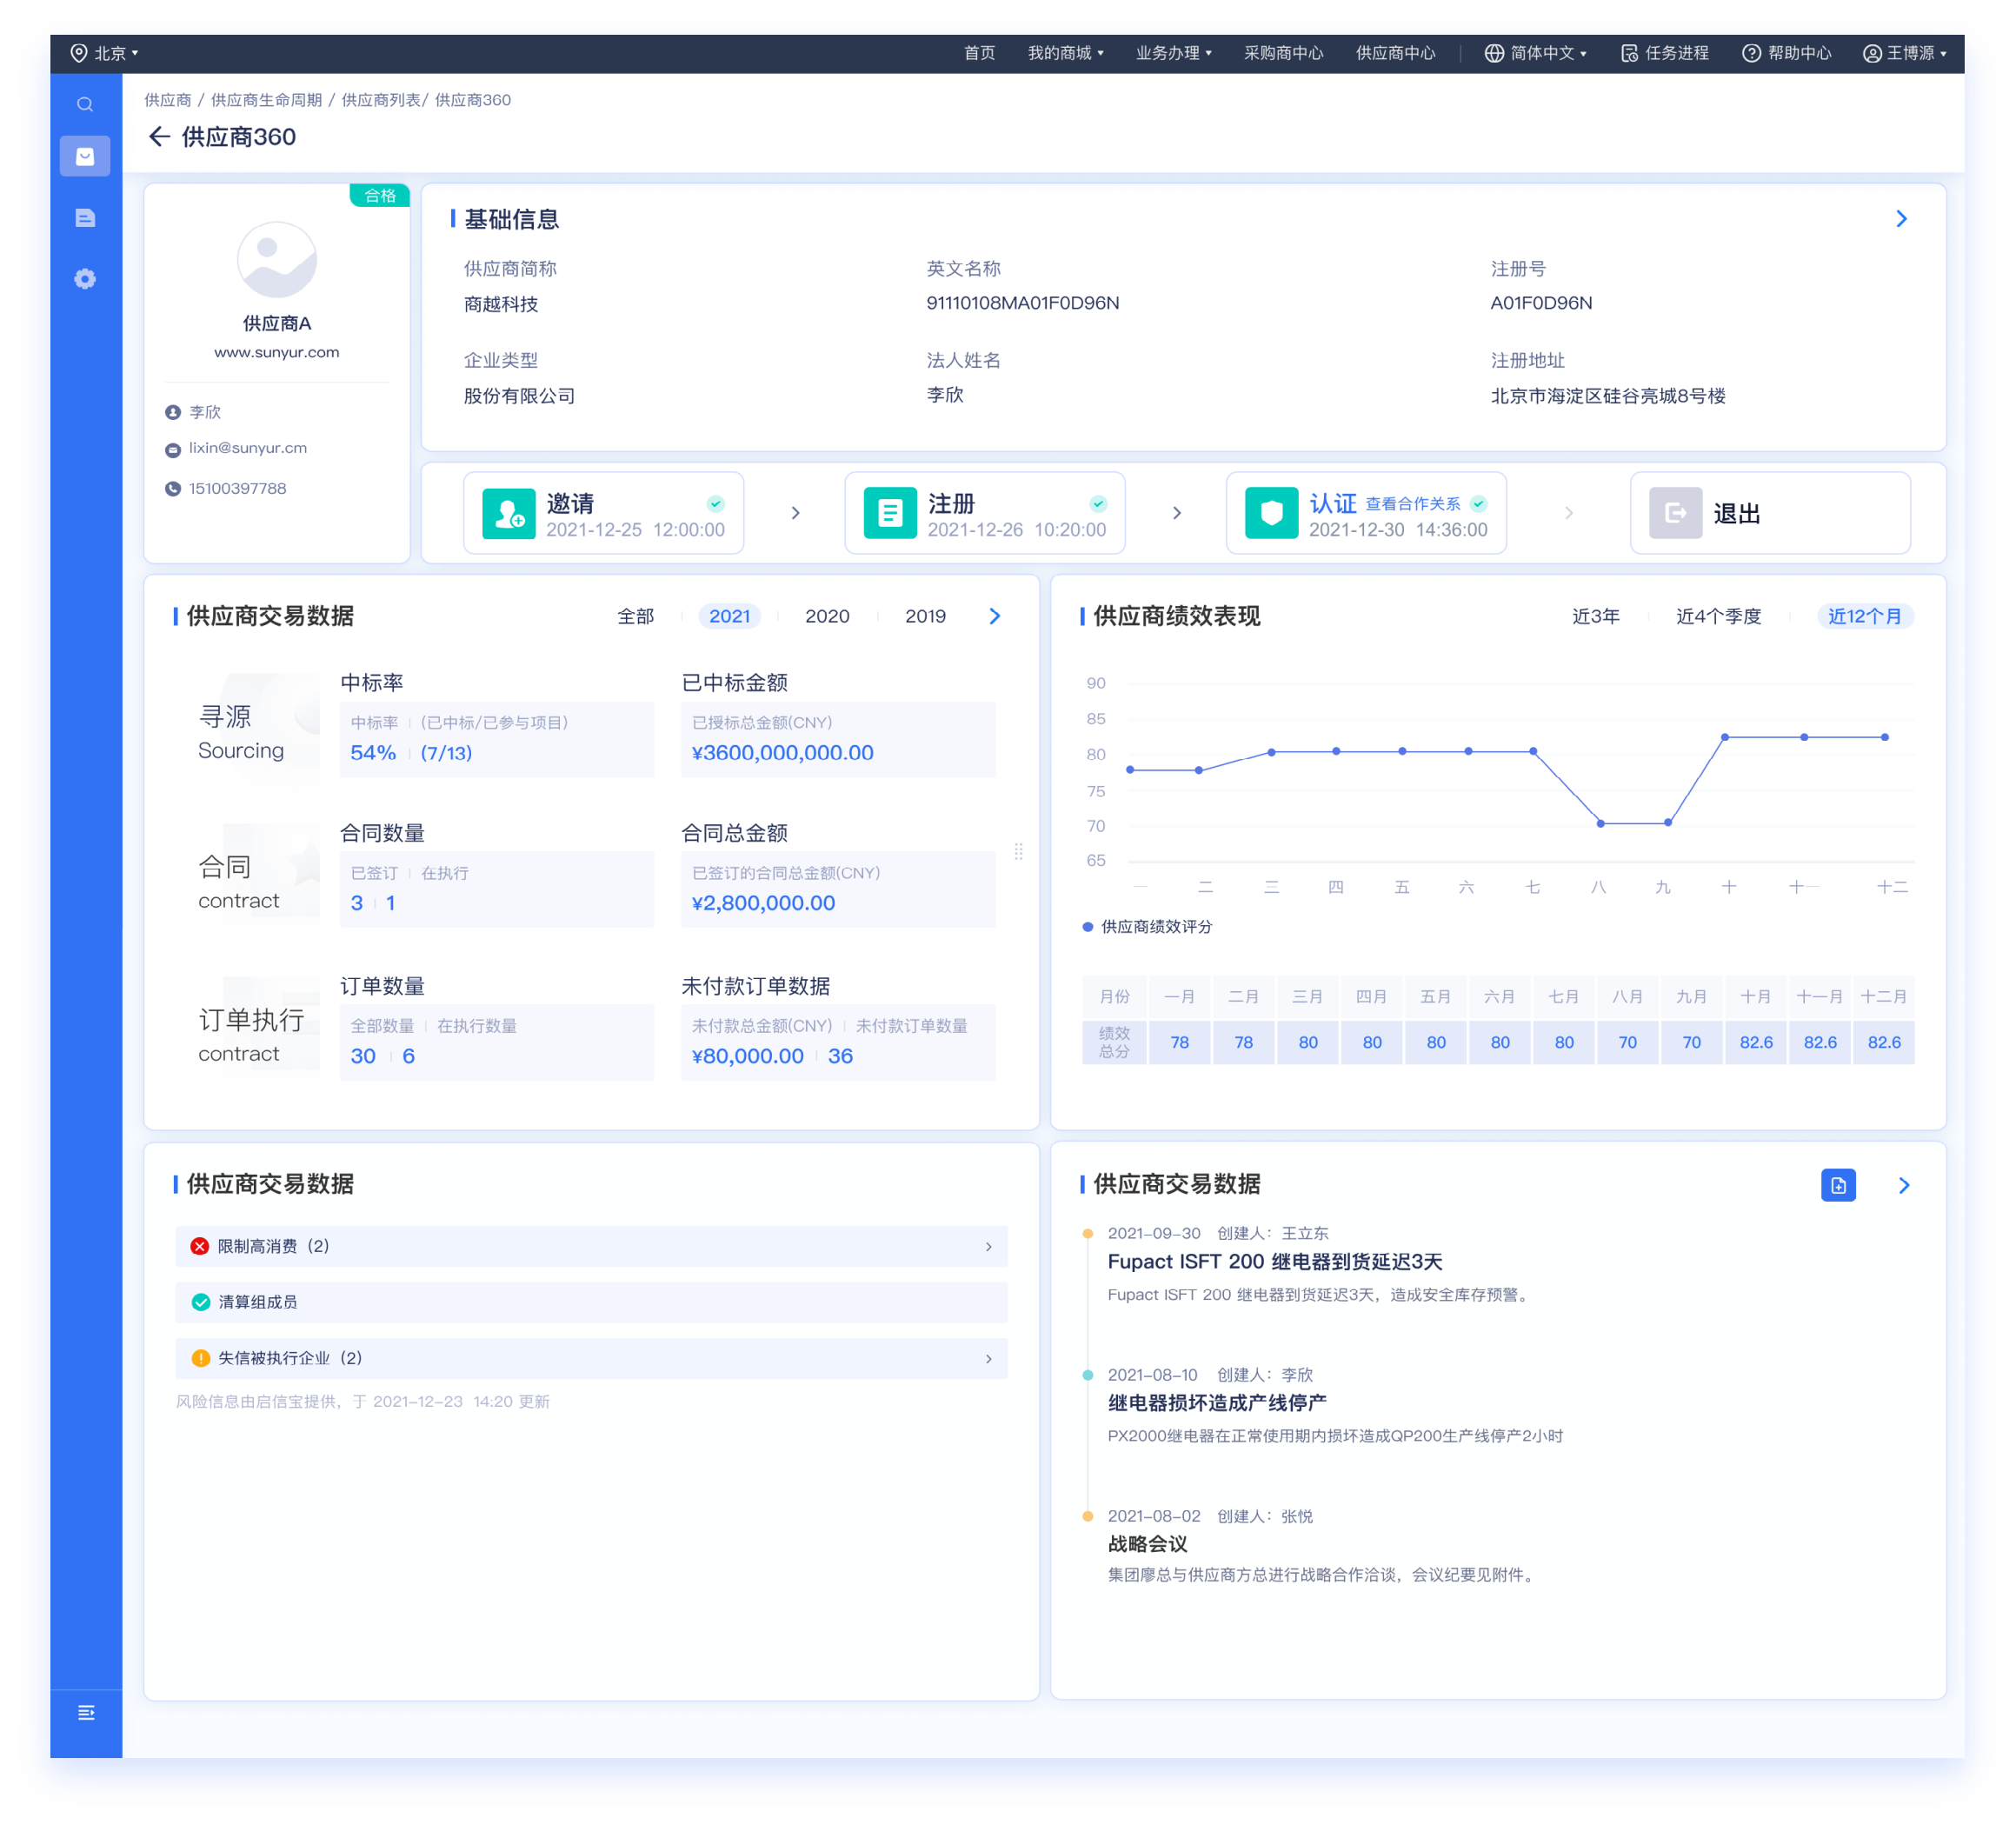2016x1825 pixels.
Task: Click the globe language icon
Action: 1493,53
